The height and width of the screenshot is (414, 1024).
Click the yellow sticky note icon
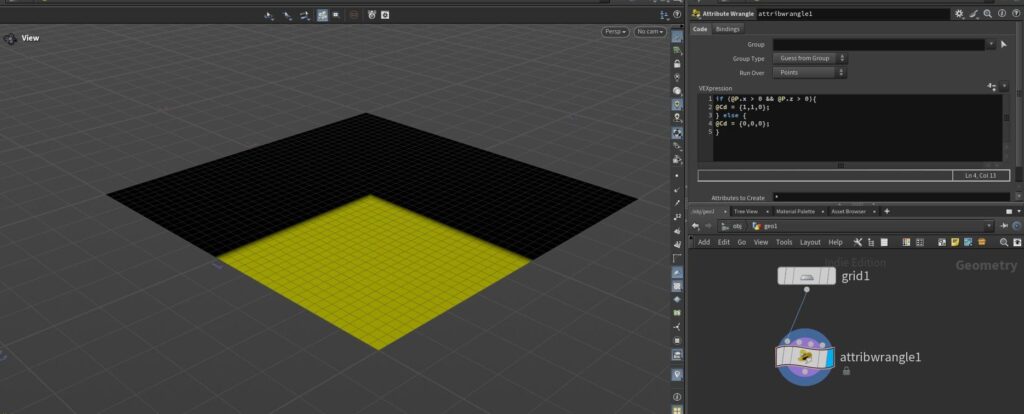[955, 242]
